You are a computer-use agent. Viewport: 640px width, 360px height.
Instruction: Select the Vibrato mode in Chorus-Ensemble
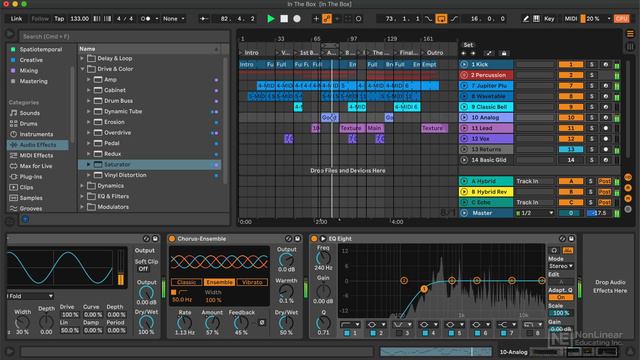[252, 282]
